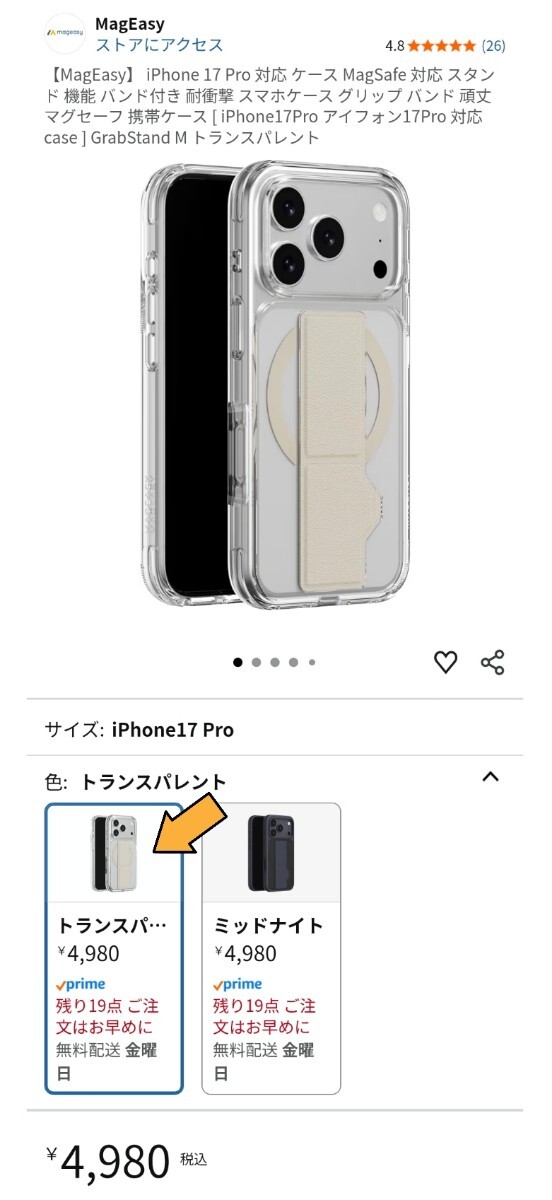Tap the heart wishlist icon
552x1200 pixels.
coord(445,662)
